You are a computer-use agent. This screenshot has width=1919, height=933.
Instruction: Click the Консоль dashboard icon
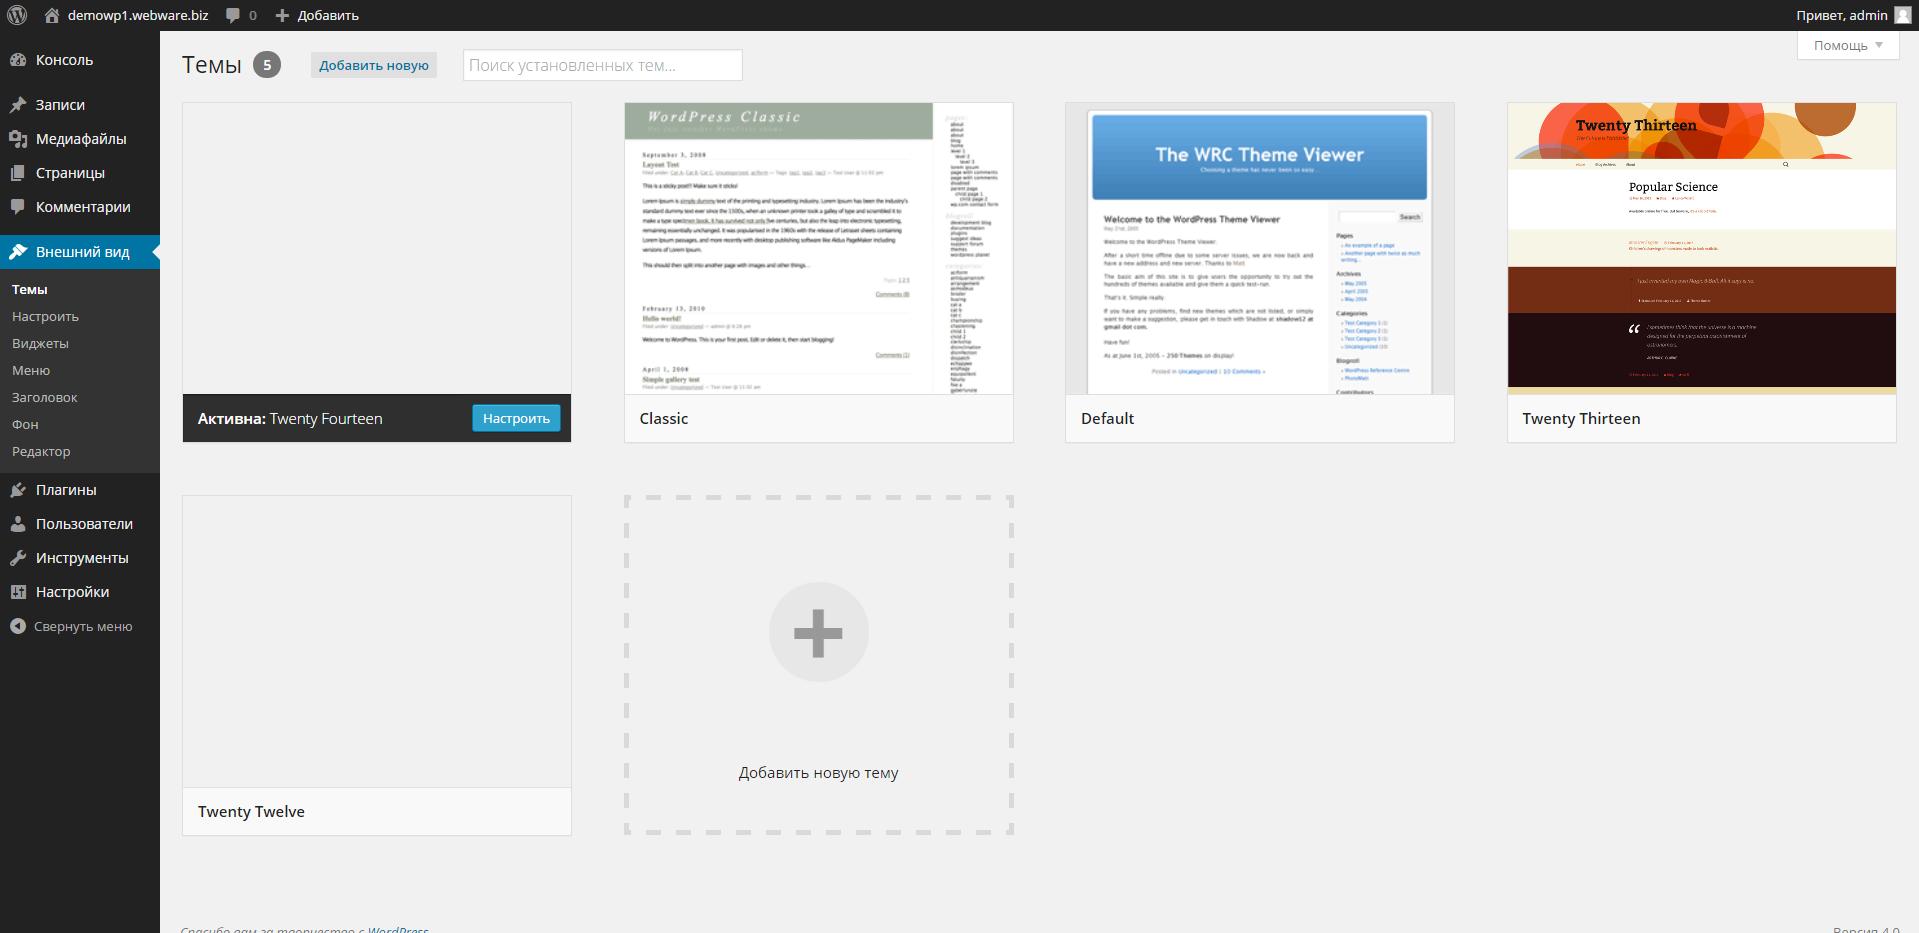point(18,60)
